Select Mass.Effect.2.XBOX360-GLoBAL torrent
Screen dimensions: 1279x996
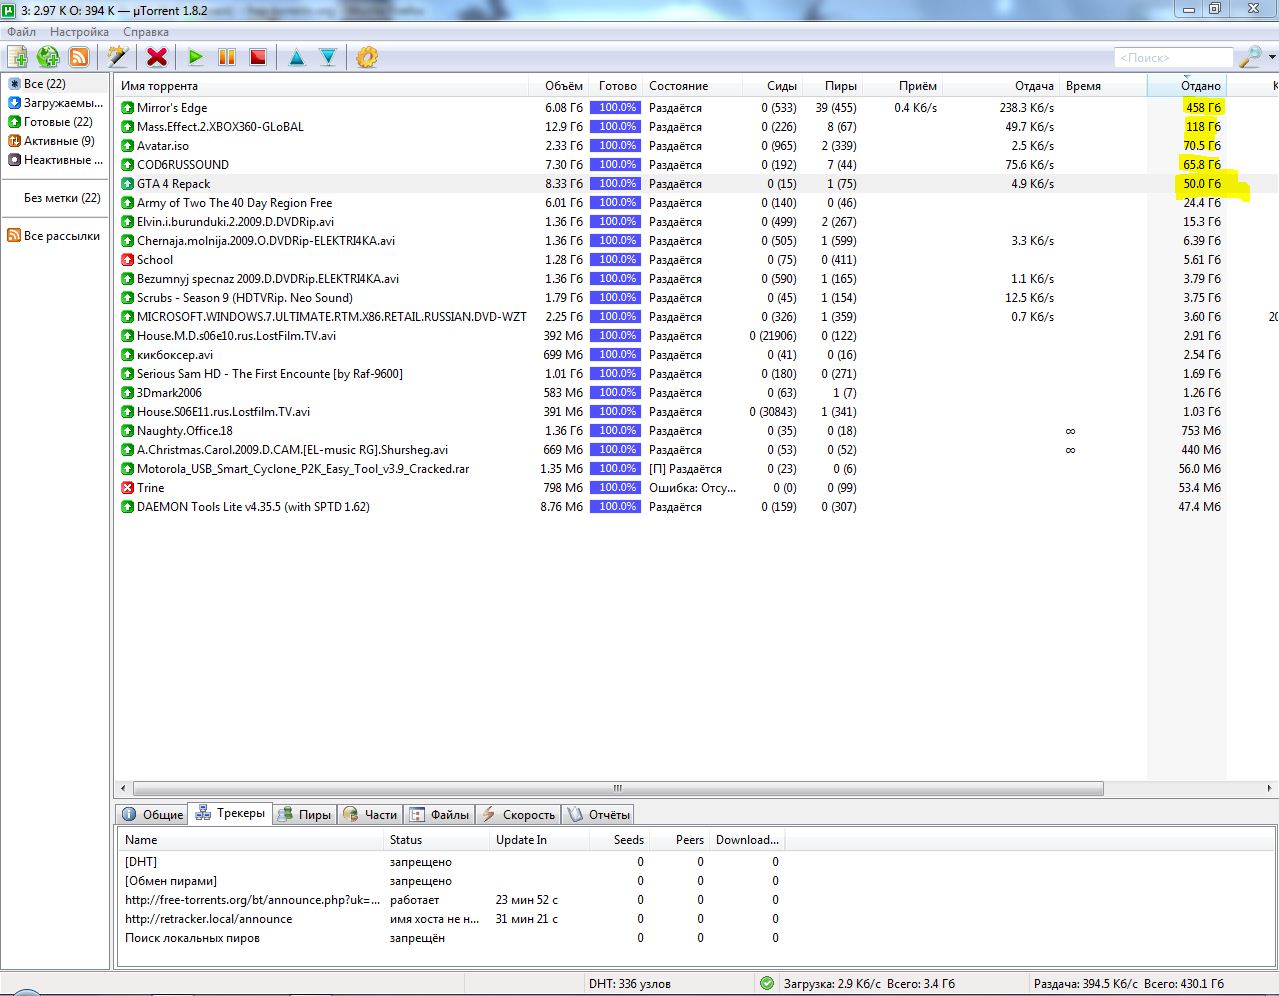coord(697,127)
